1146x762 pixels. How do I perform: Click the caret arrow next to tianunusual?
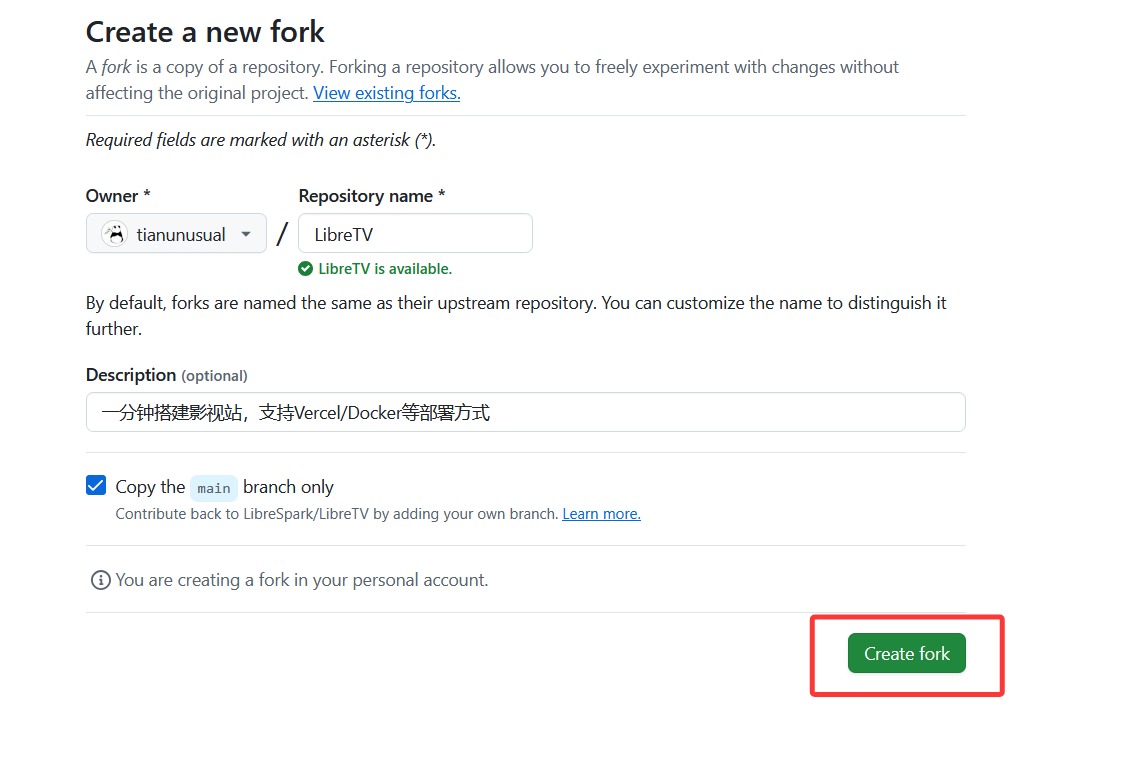(x=246, y=235)
